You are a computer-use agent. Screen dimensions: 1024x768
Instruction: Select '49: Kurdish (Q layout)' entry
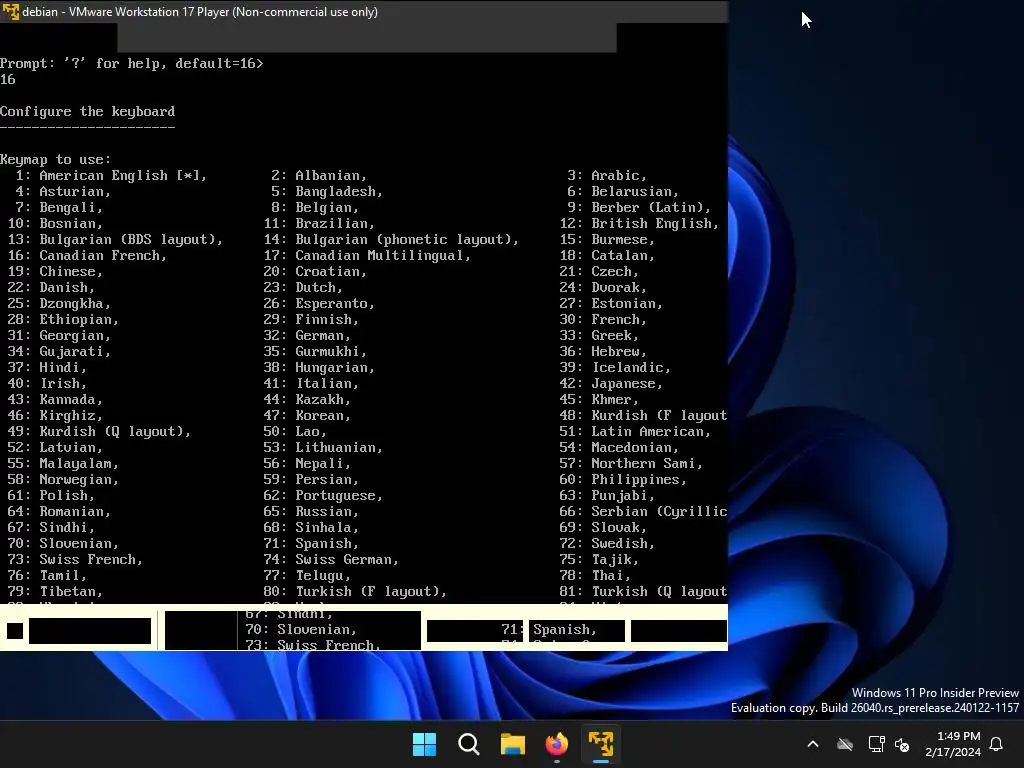[99, 432]
